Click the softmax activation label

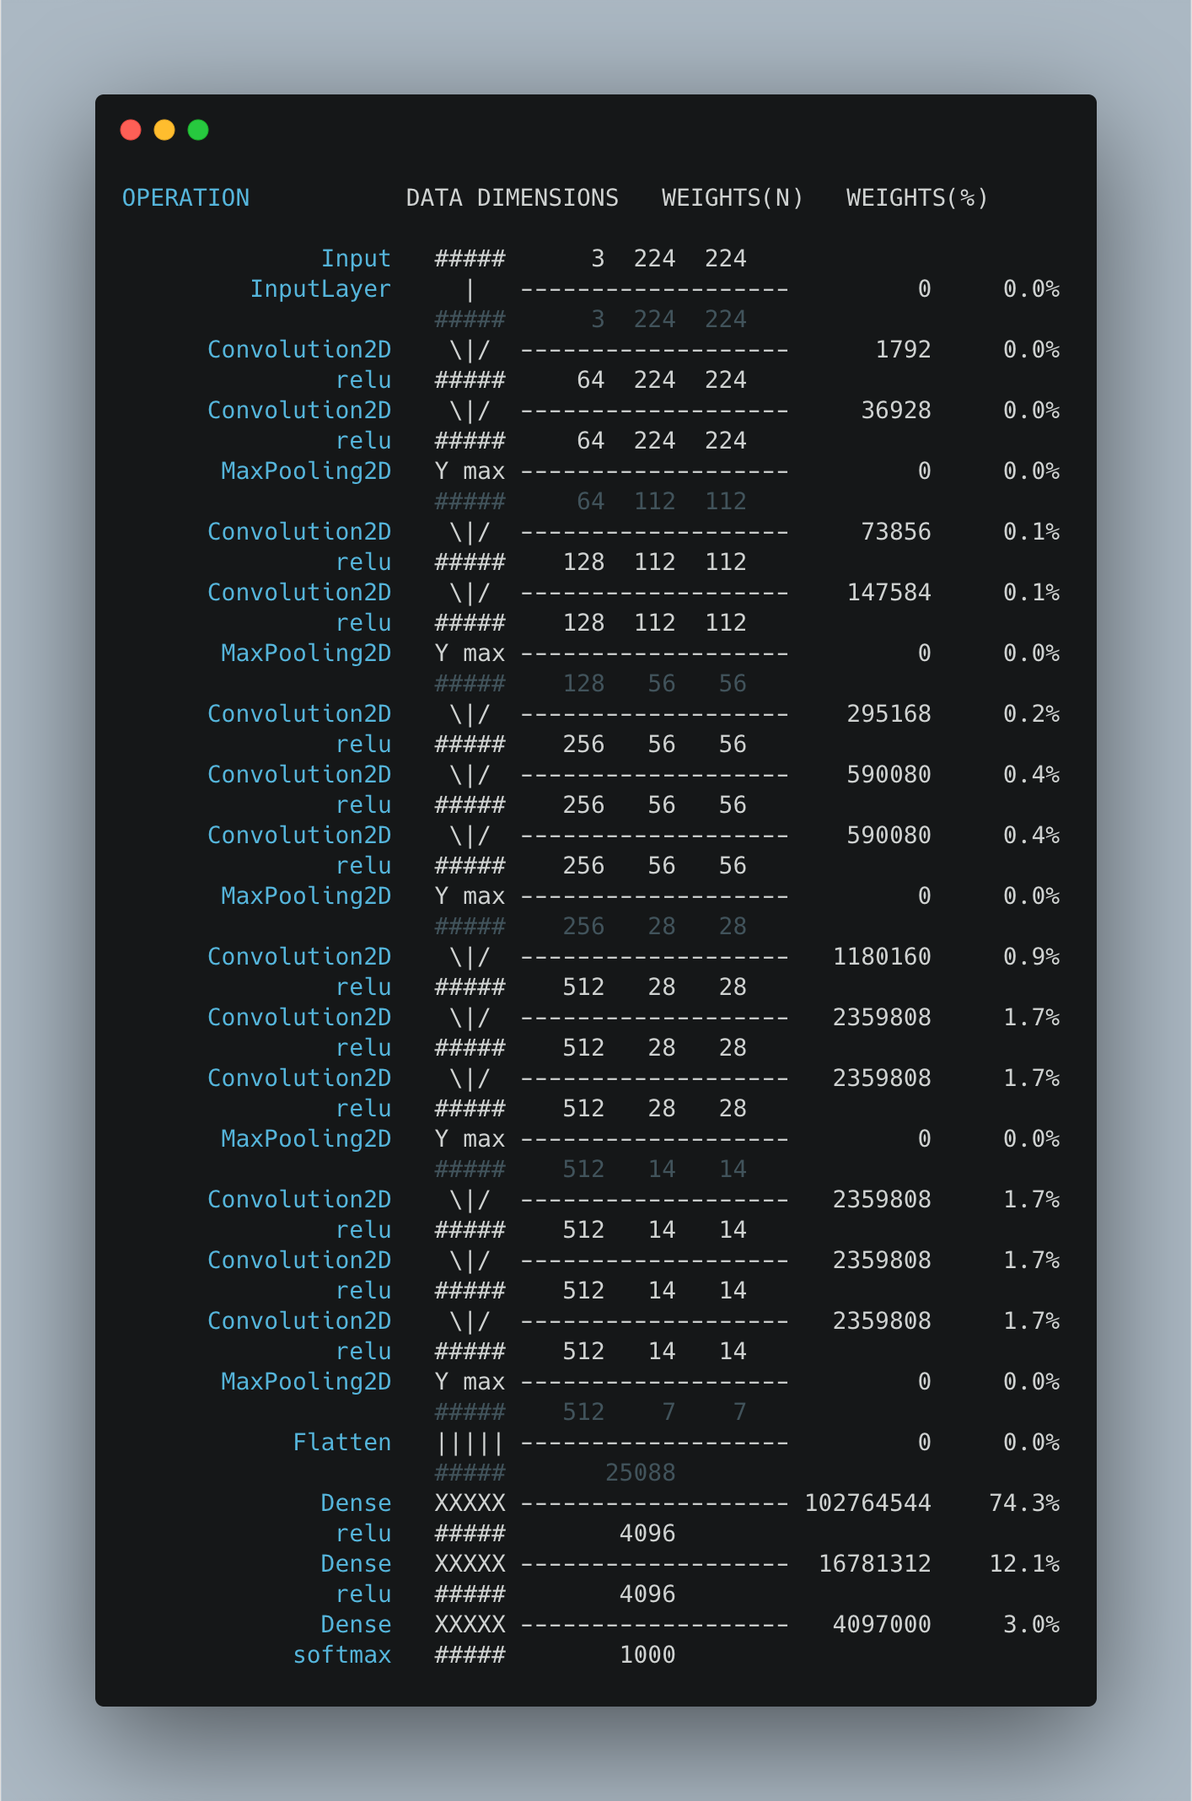pos(342,1655)
